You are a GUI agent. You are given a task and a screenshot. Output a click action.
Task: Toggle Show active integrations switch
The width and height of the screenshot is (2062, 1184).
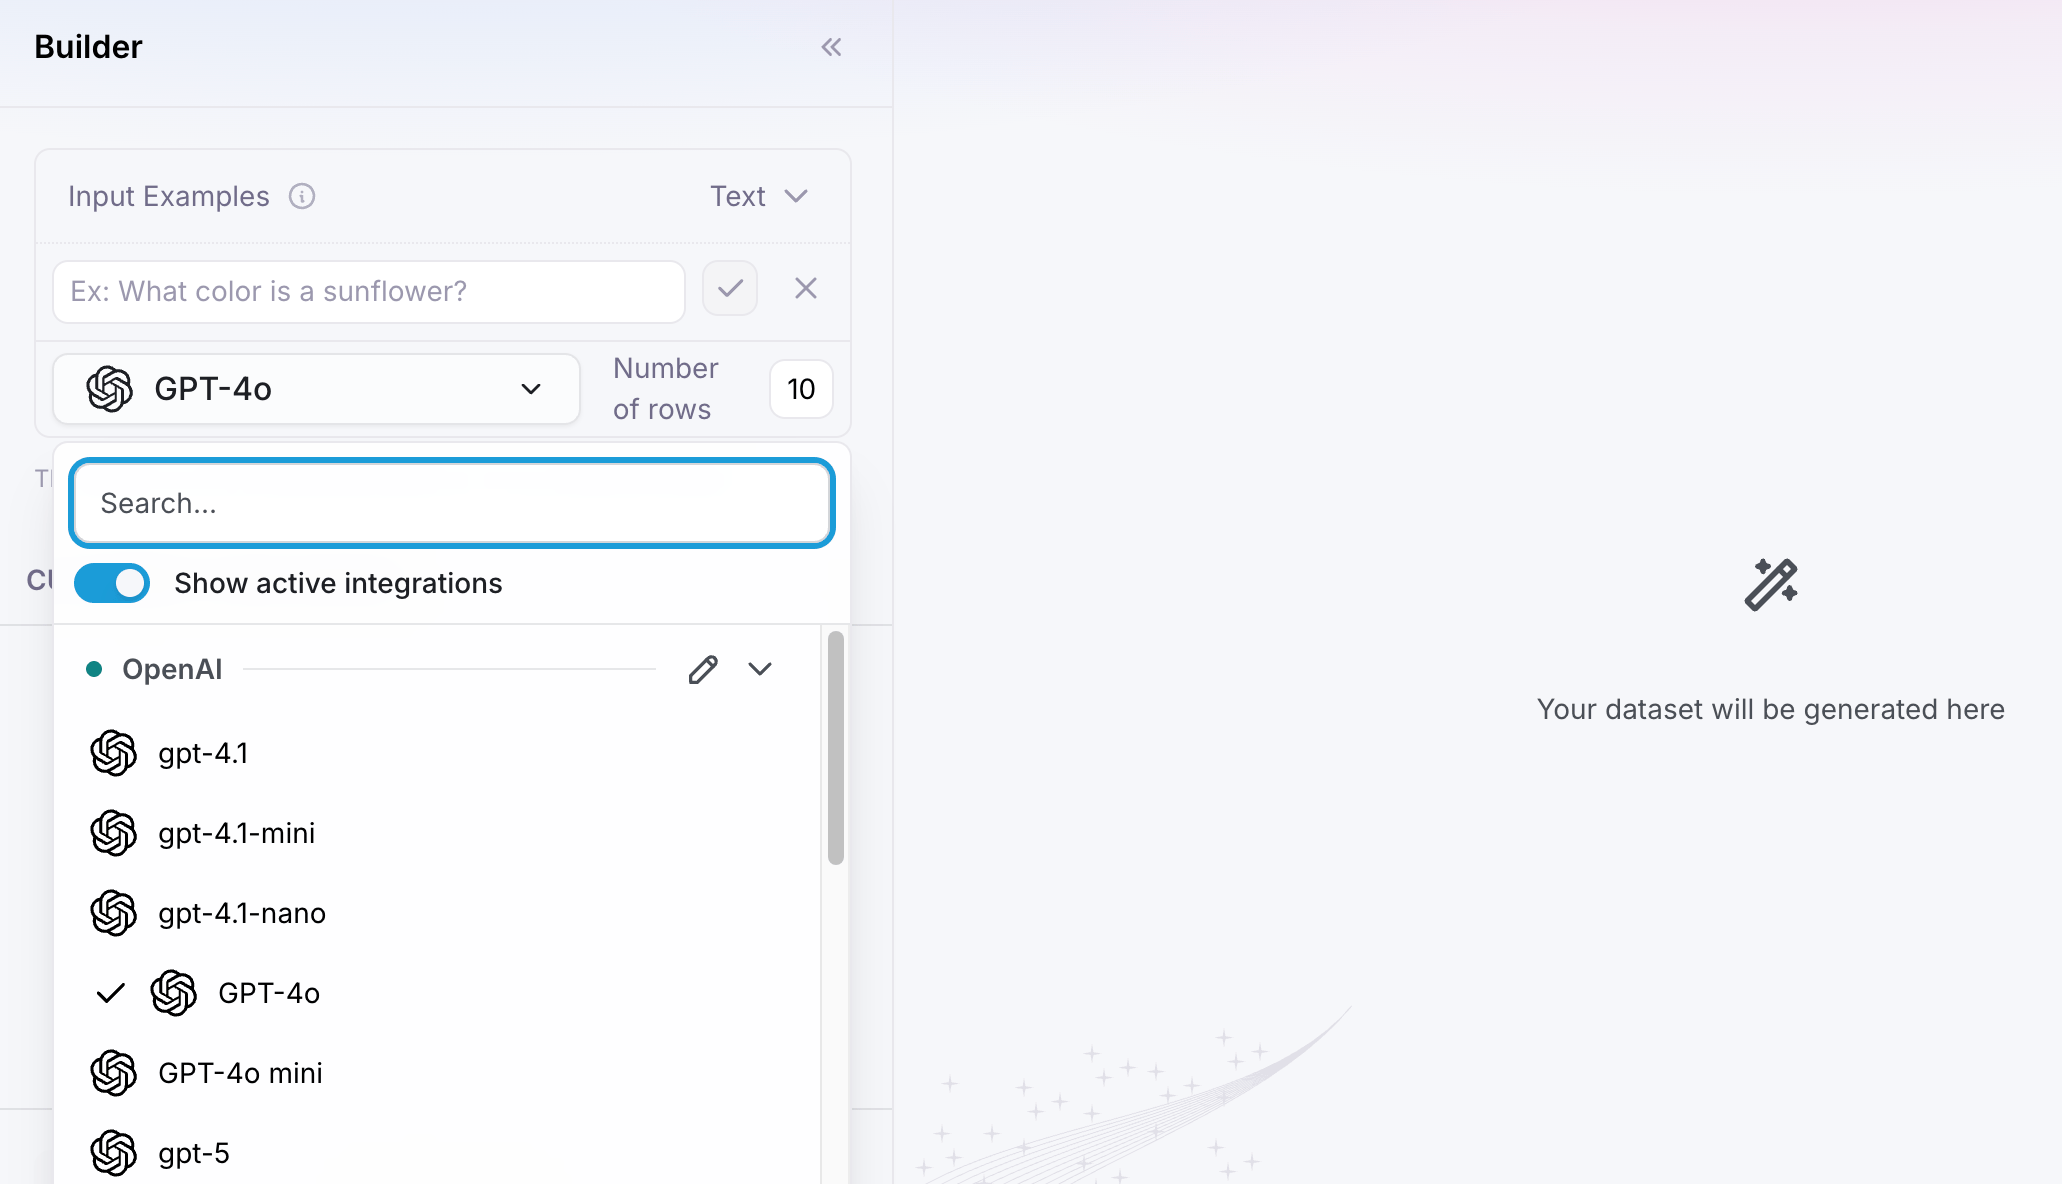coord(112,583)
